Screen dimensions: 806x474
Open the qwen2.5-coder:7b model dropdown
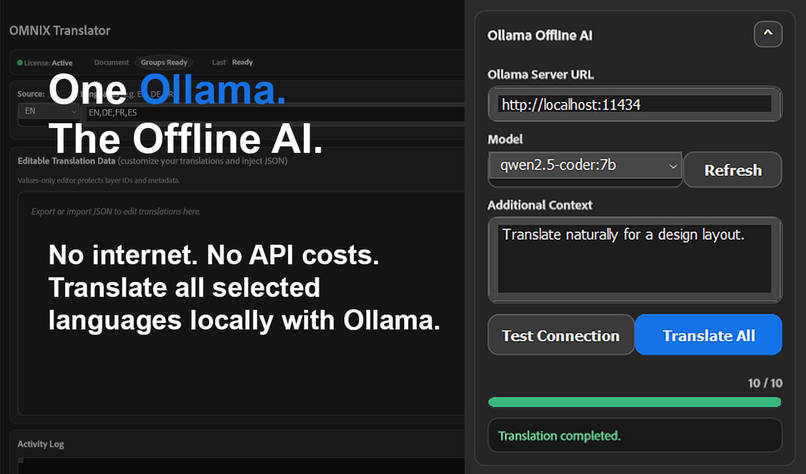click(x=585, y=166)
